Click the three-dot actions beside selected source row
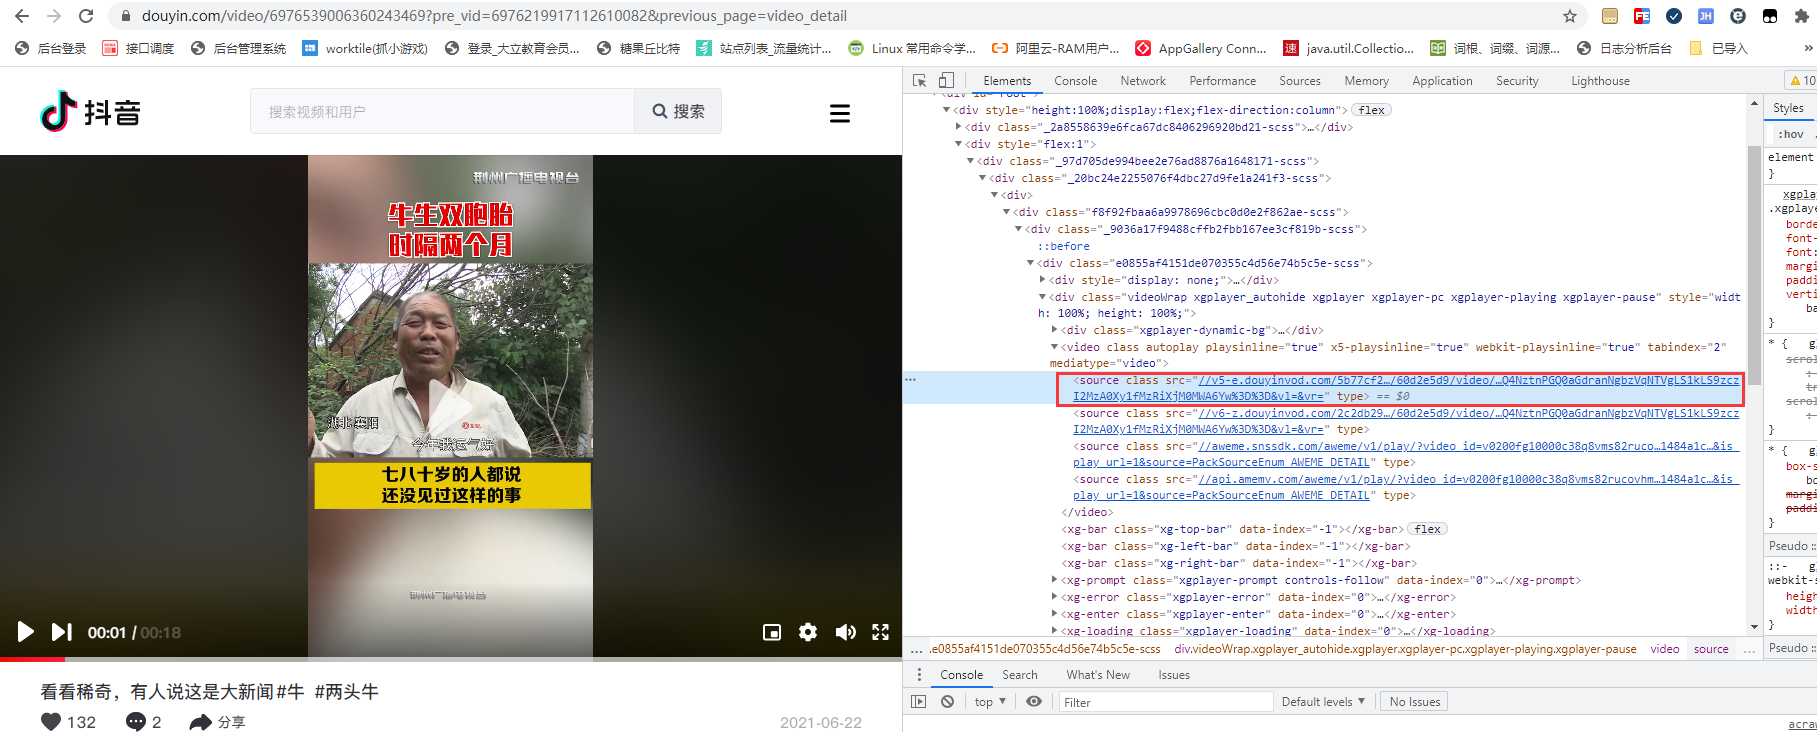Viewport: 1817px width, 732px height. tap(910, 380)
